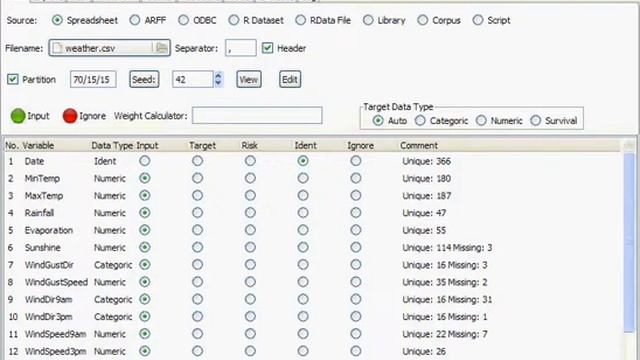Screen dimensions: 640x360
Task: Toggle the Header checkbox
Action: pyautogui.click(x=267, y=48)
